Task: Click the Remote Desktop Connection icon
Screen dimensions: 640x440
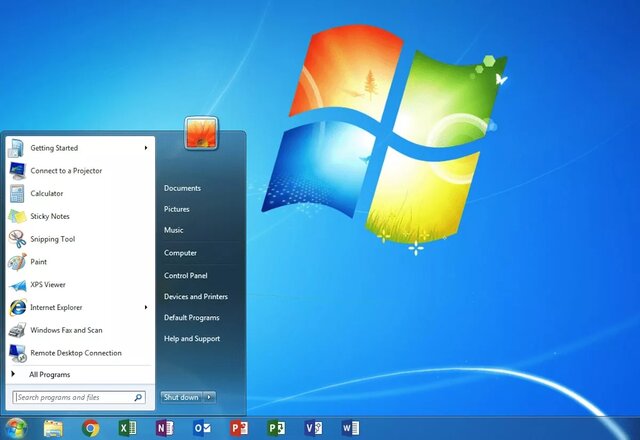Action: coord(18,353)
